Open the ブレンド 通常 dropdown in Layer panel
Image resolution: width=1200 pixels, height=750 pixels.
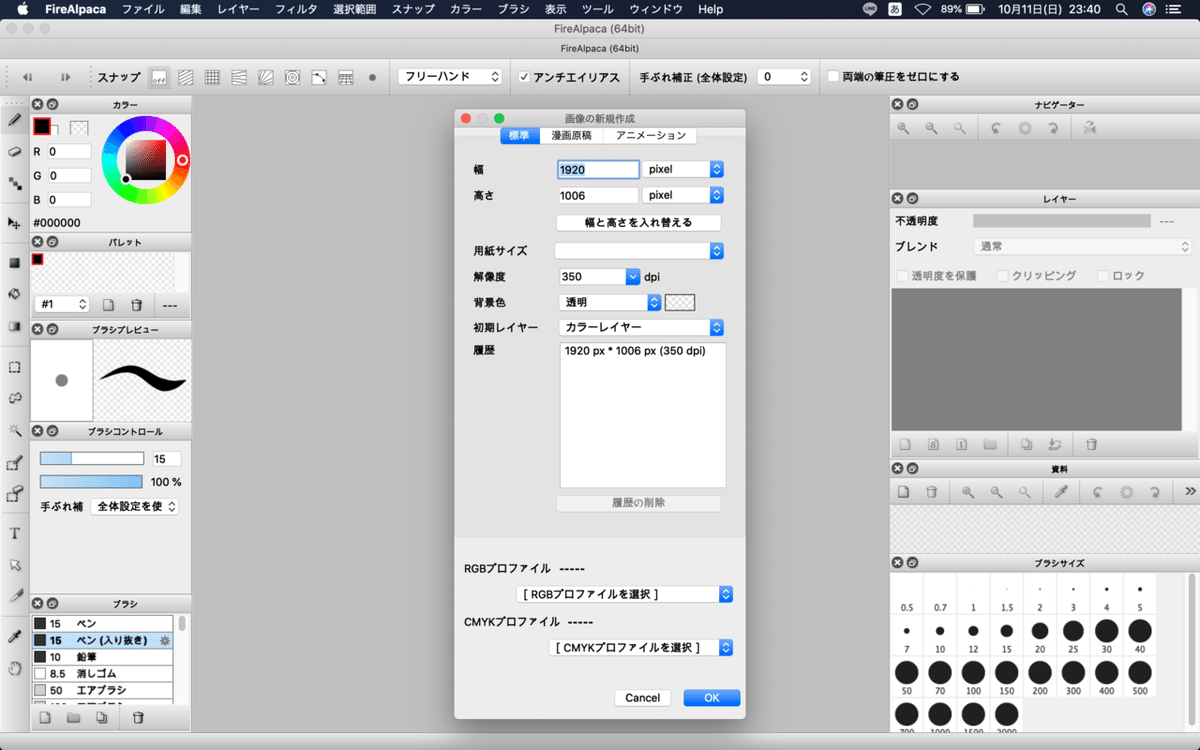(x=1083, y=246)
